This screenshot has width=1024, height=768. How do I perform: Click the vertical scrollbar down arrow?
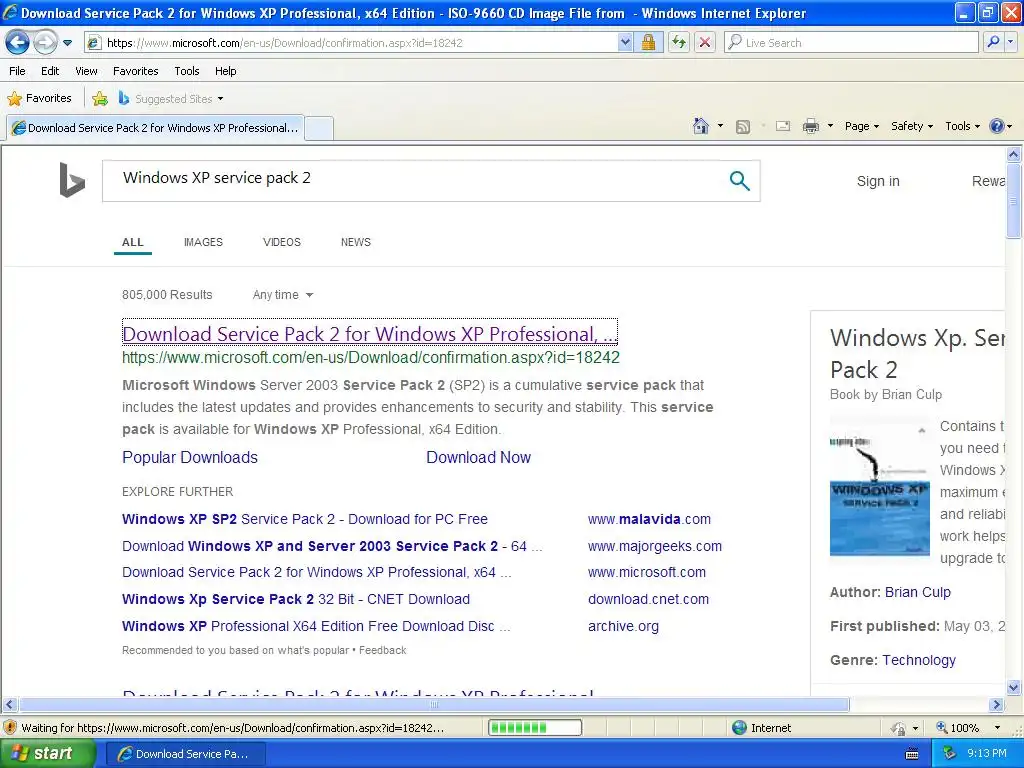pos(1014,687)
